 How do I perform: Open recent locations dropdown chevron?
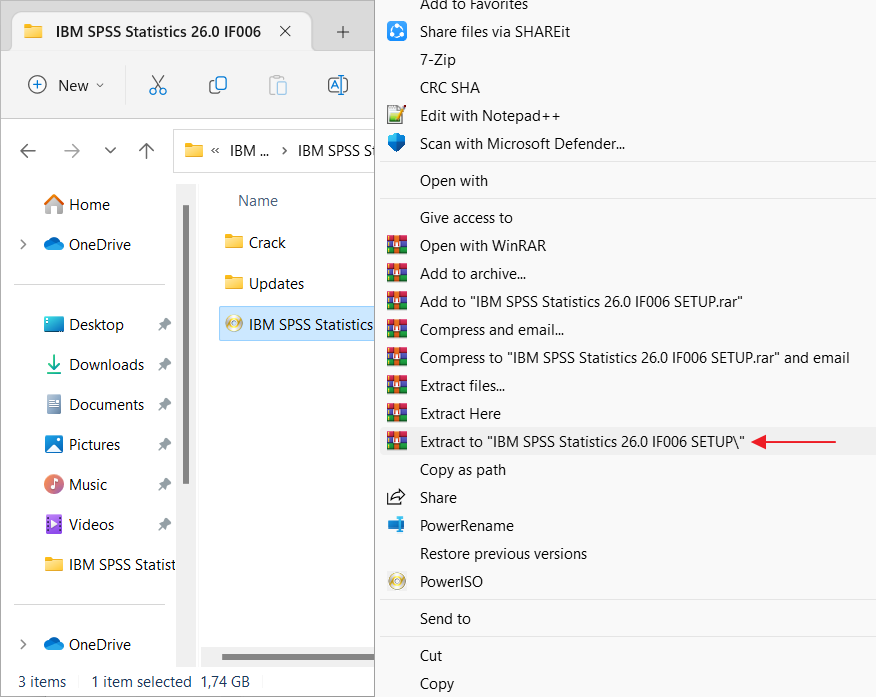click(110, 150)
